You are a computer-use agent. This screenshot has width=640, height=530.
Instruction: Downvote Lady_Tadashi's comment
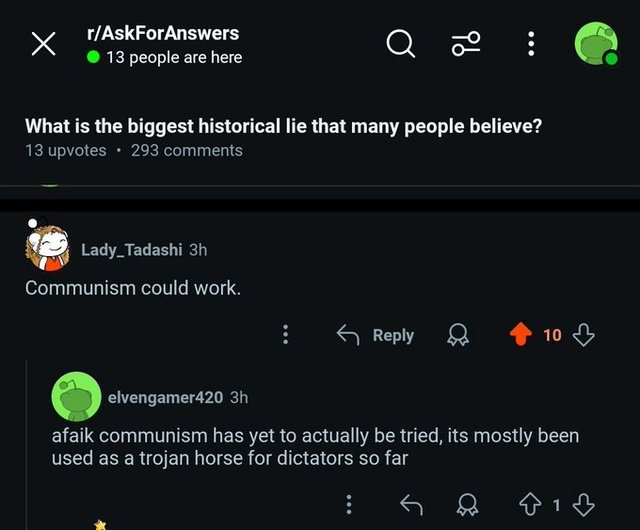coord(584,335)
